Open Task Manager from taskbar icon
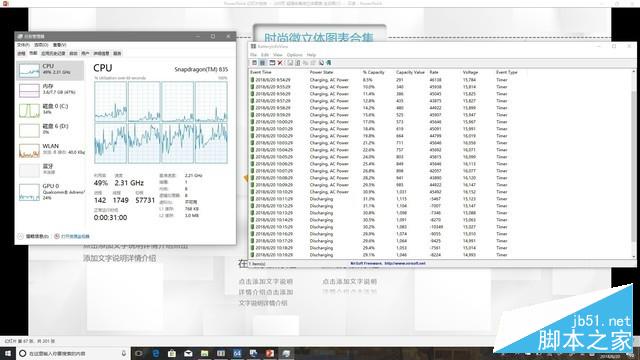640x360 pixels. 286,353
